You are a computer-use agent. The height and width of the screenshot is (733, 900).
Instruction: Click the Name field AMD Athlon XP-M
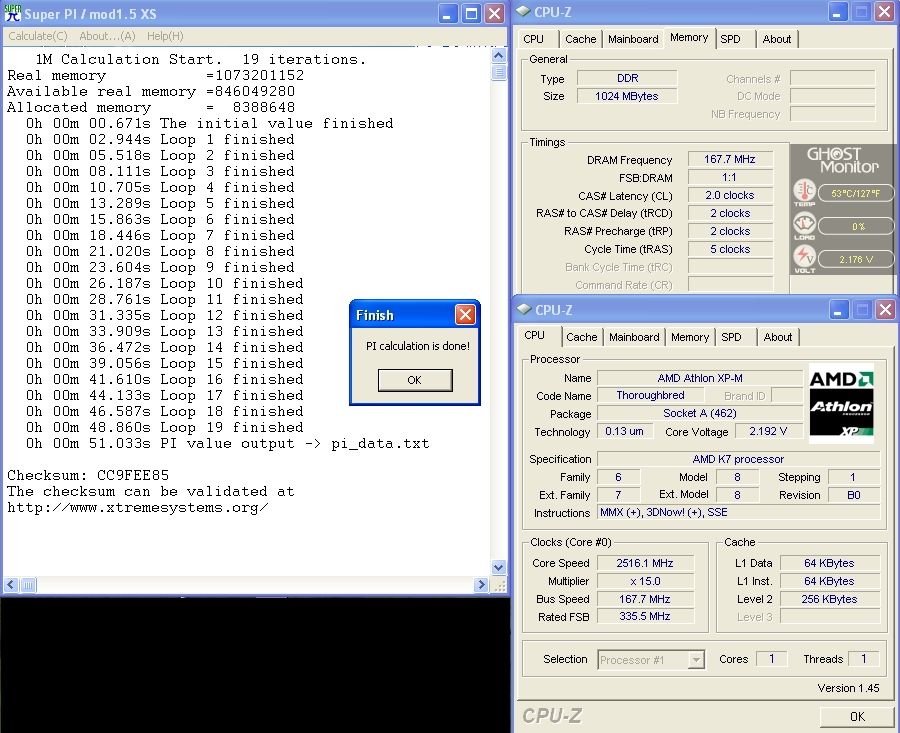[700, 378]
